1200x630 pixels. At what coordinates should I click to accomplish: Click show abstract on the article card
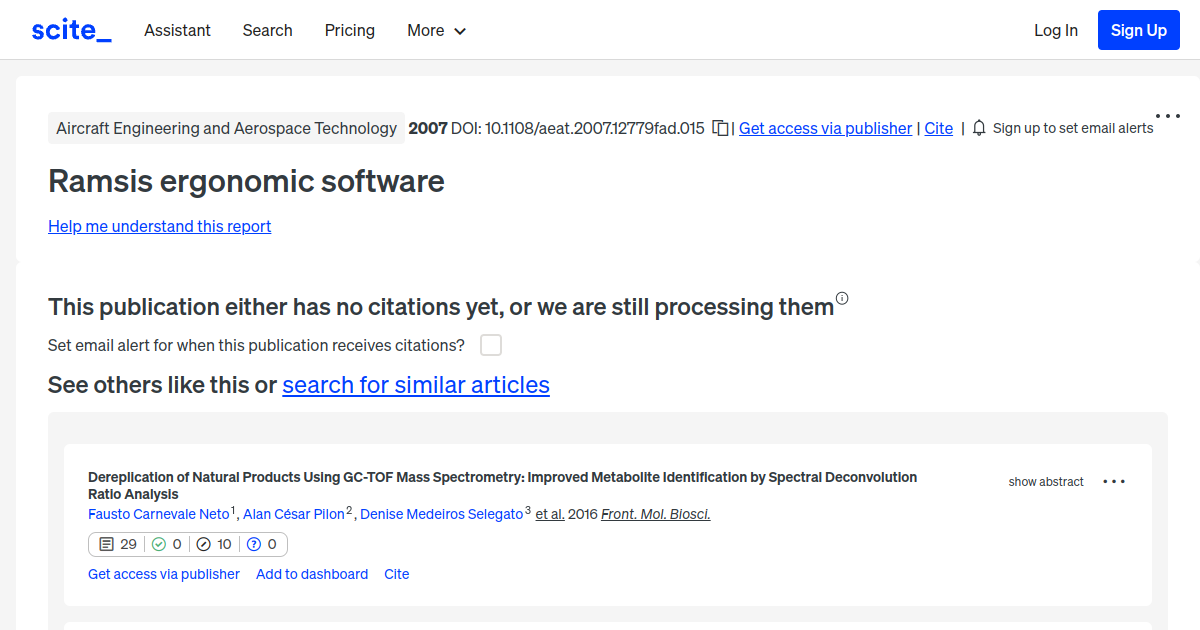pos(1046,481)
